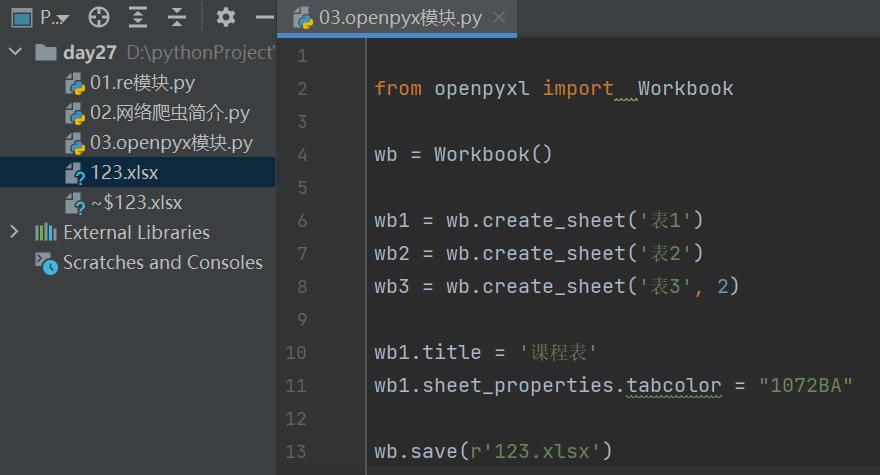Click the string '课程表' on line 10
Image resolution: width=880 pixels, height=475 pixels.
tap(558, 353)
